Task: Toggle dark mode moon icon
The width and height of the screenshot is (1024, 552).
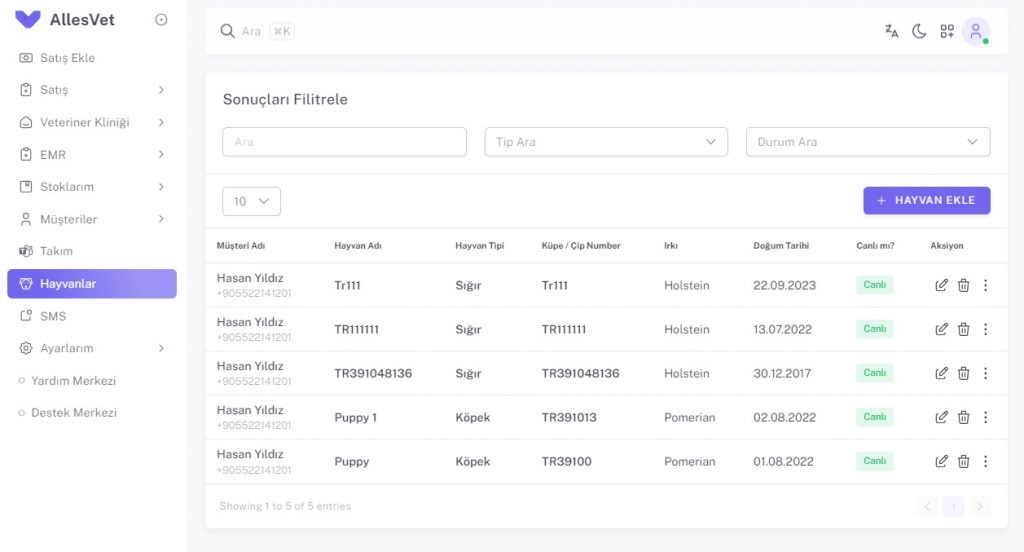Action: pos(919,31)
